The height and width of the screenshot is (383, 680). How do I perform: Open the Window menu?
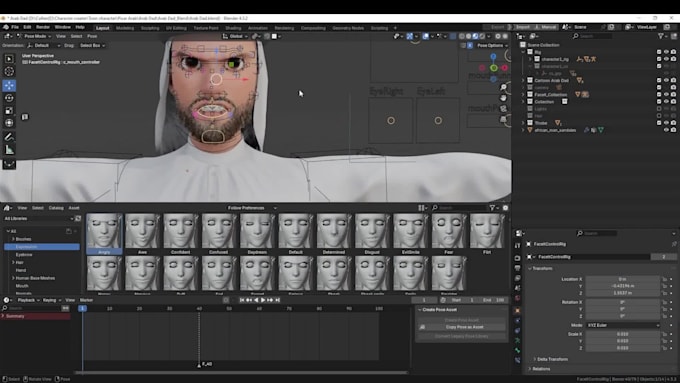tap(62, 27)
